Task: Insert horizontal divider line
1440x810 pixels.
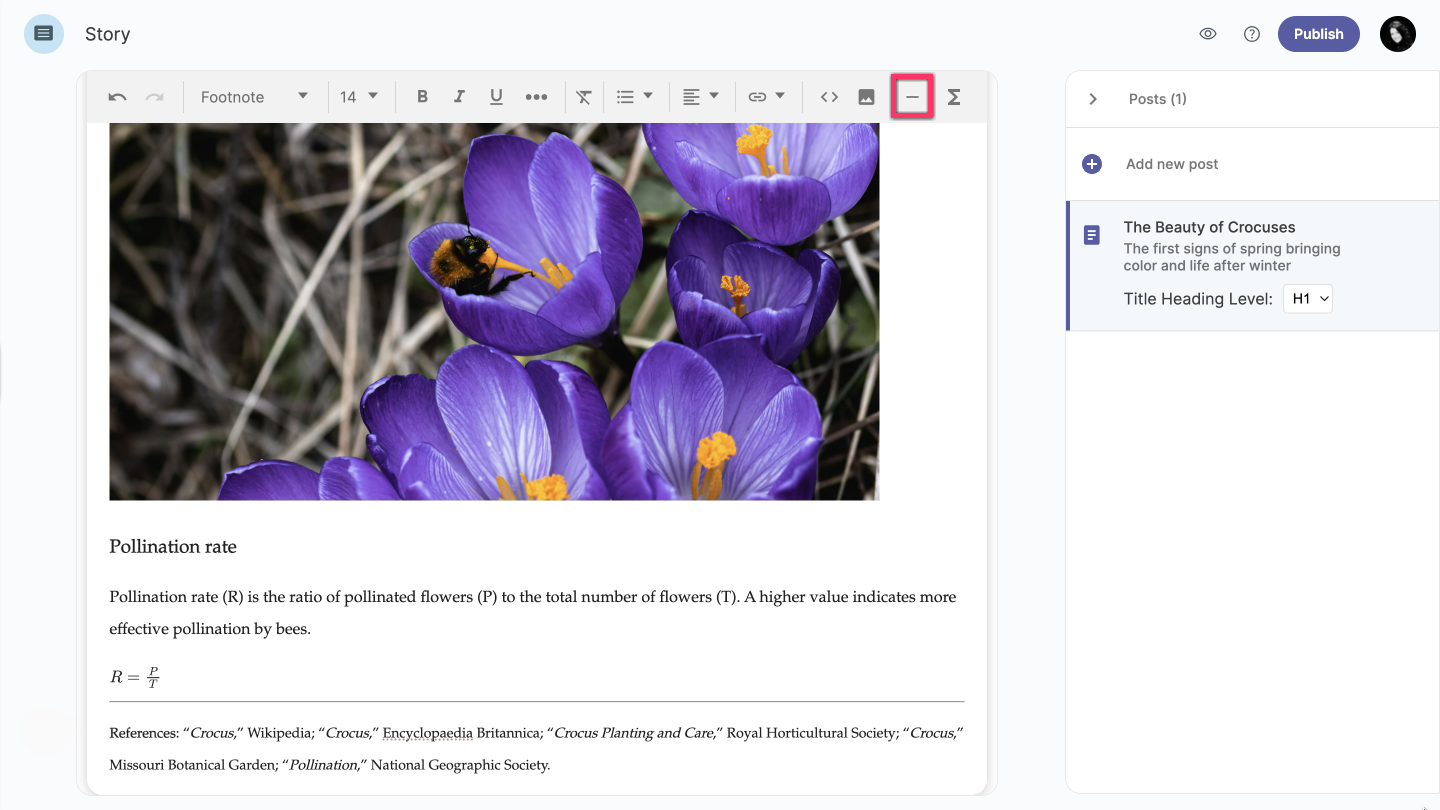Action: pos(912,97)
